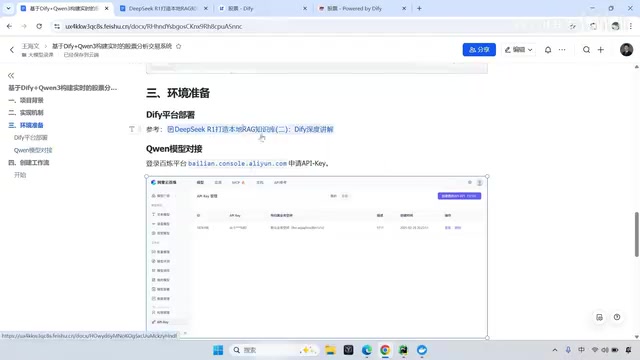This screenshot has height=360, width=640.
Task: Click outline title 基于Dify+Qwen3
Action: click(62, 88)
